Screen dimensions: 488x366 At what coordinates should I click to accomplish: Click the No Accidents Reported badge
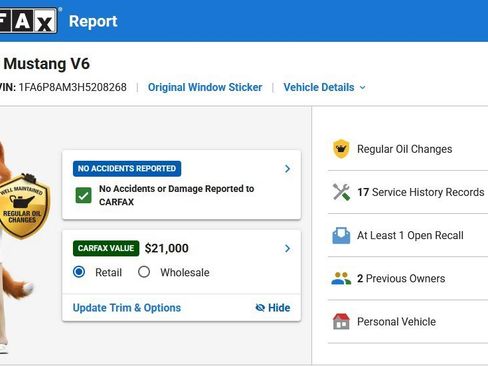pyautogui.click(x=127, y=169)
